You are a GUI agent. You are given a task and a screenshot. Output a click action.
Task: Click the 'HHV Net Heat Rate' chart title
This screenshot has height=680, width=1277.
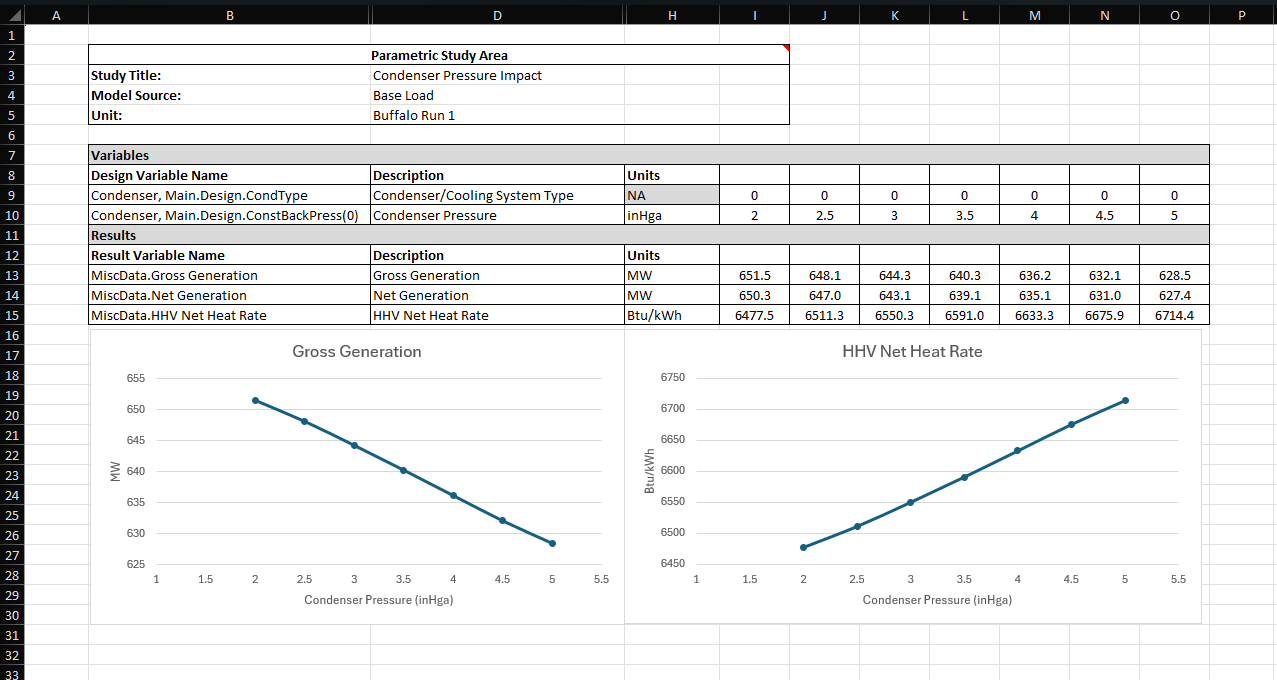click(912, 352)
